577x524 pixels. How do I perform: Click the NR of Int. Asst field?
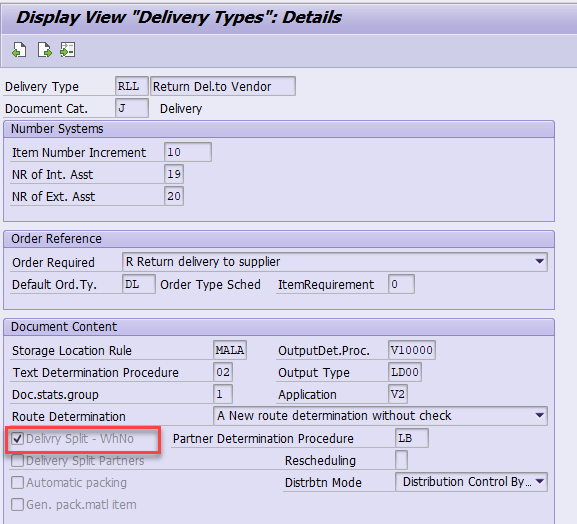click(174, 174)
